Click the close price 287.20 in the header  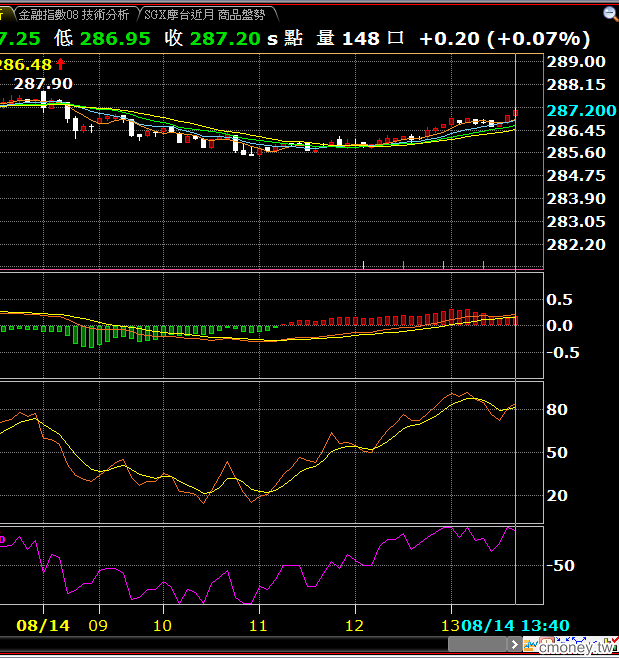coord(225,39)
